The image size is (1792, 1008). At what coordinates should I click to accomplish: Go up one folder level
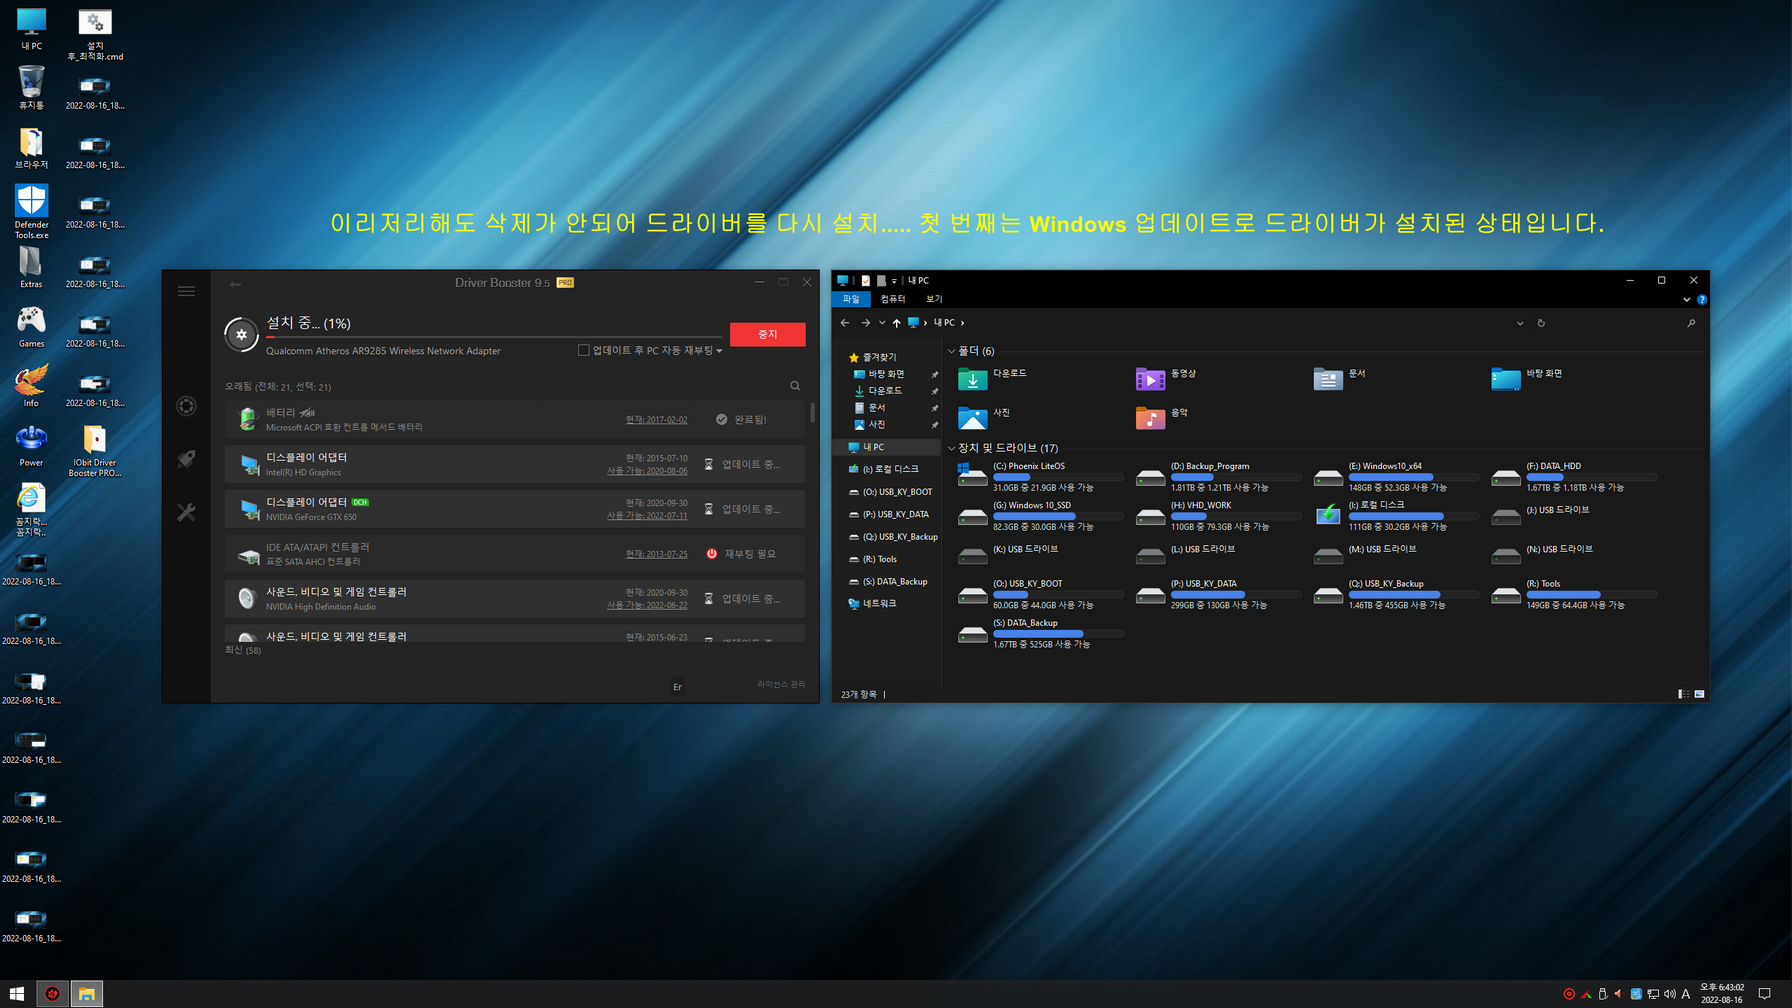pos(896,323)
